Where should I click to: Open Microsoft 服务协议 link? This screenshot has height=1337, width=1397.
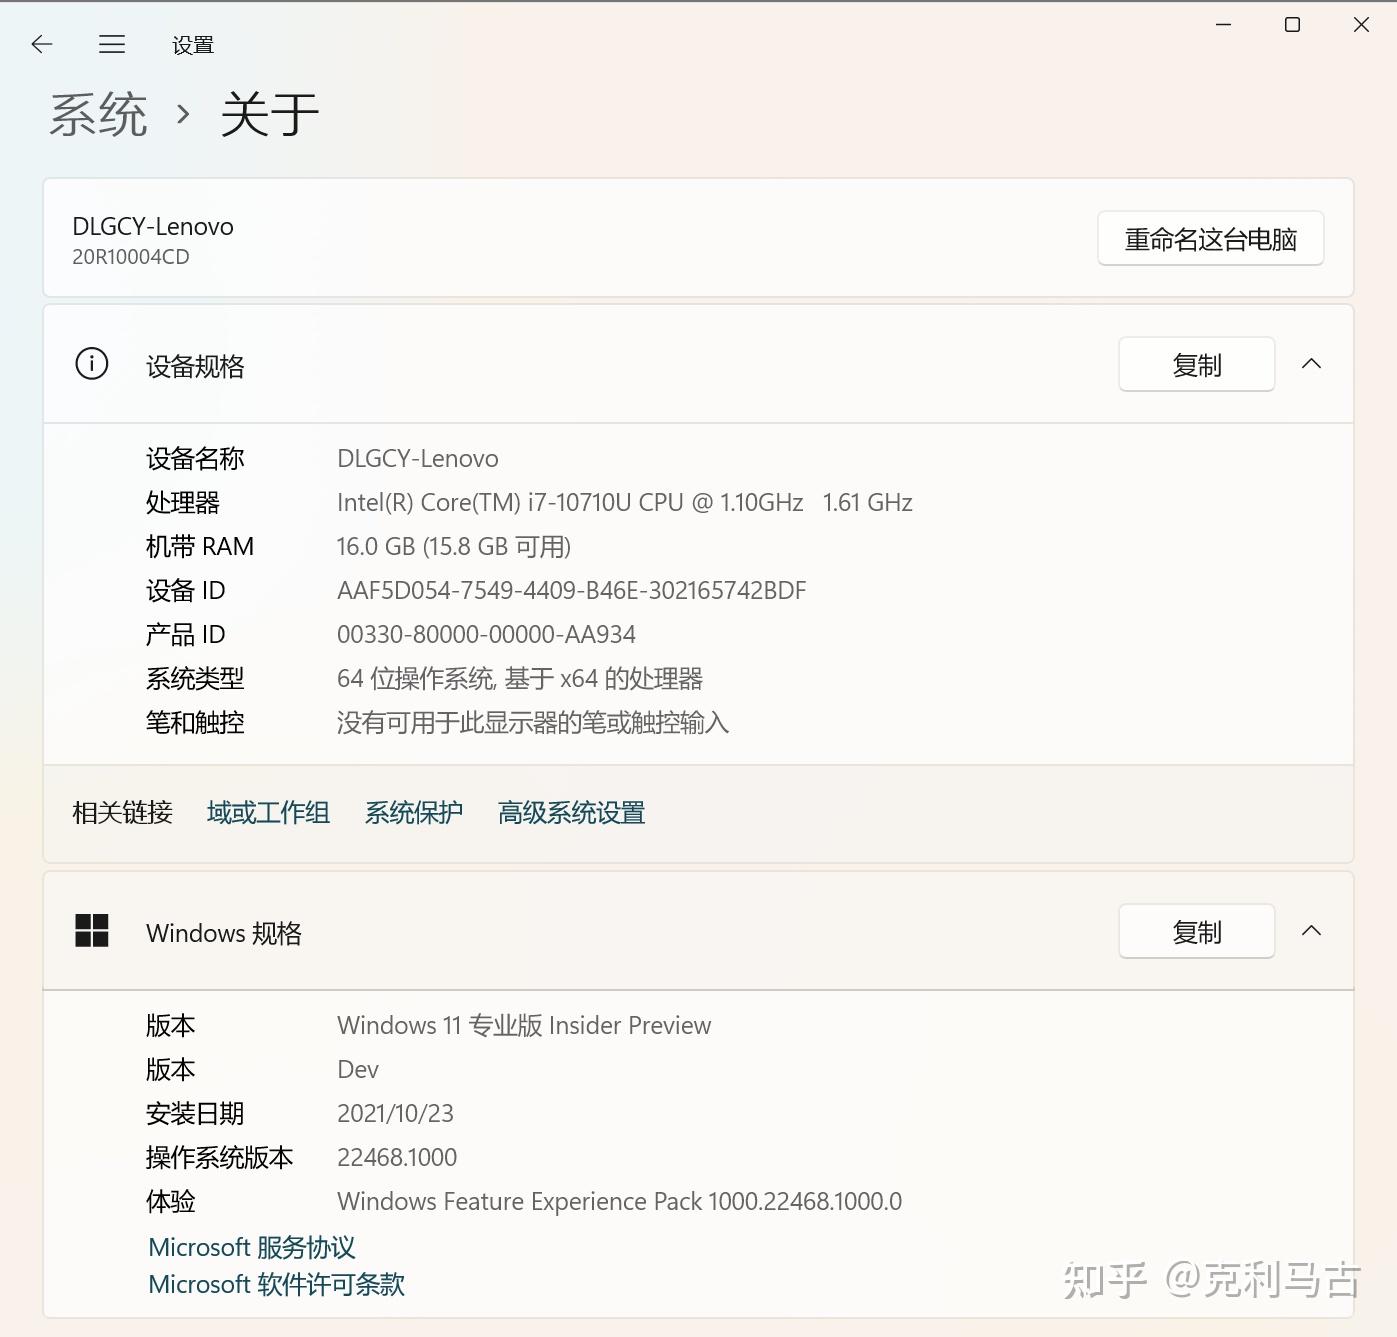pos(251,1247)
